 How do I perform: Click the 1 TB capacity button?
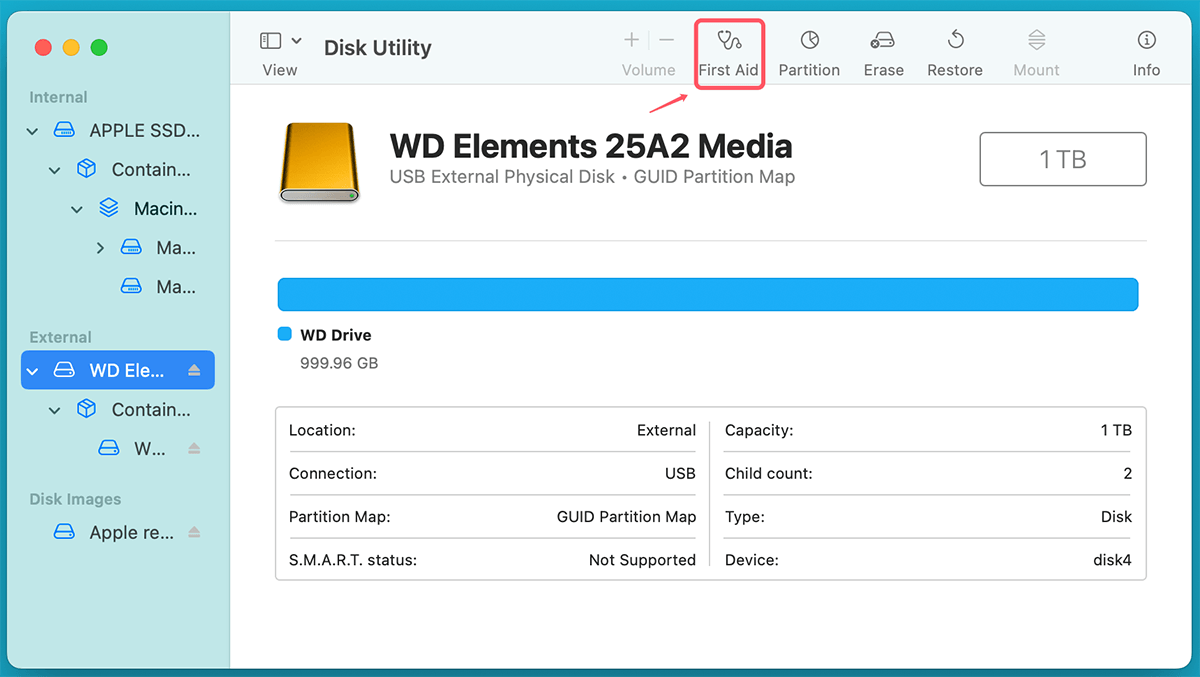pyautogui.click(x=1062, y=158)
